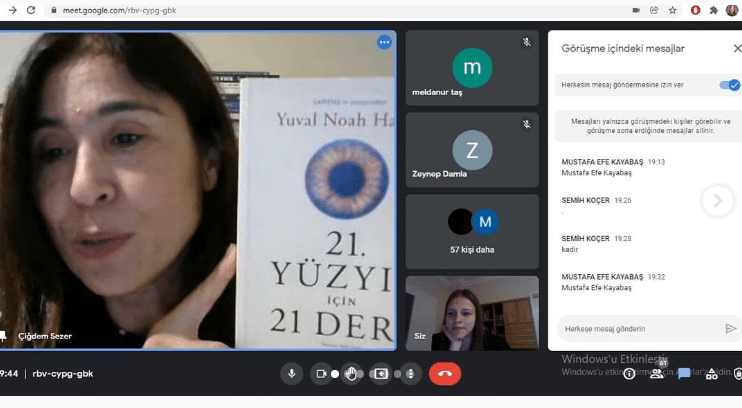Share this page from address bar
Viewport: 742px width, 408px height.
click(x=654, y=10)
